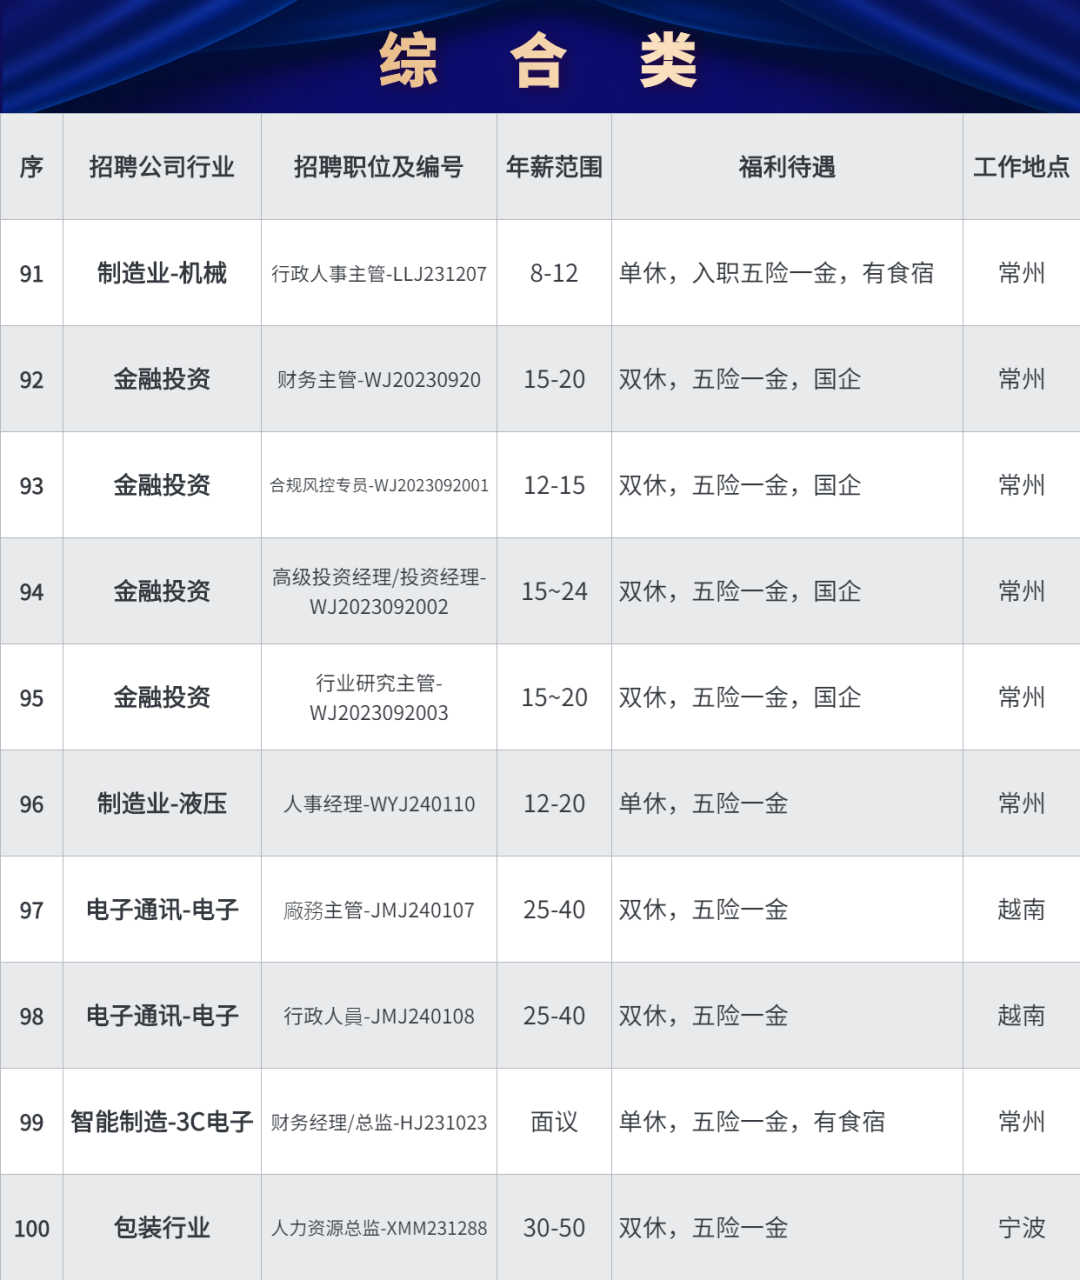This screenshot has height=1280, width=1080.
Task: Click 双休，五险一金，国企 in row 93
Action: 740,485
